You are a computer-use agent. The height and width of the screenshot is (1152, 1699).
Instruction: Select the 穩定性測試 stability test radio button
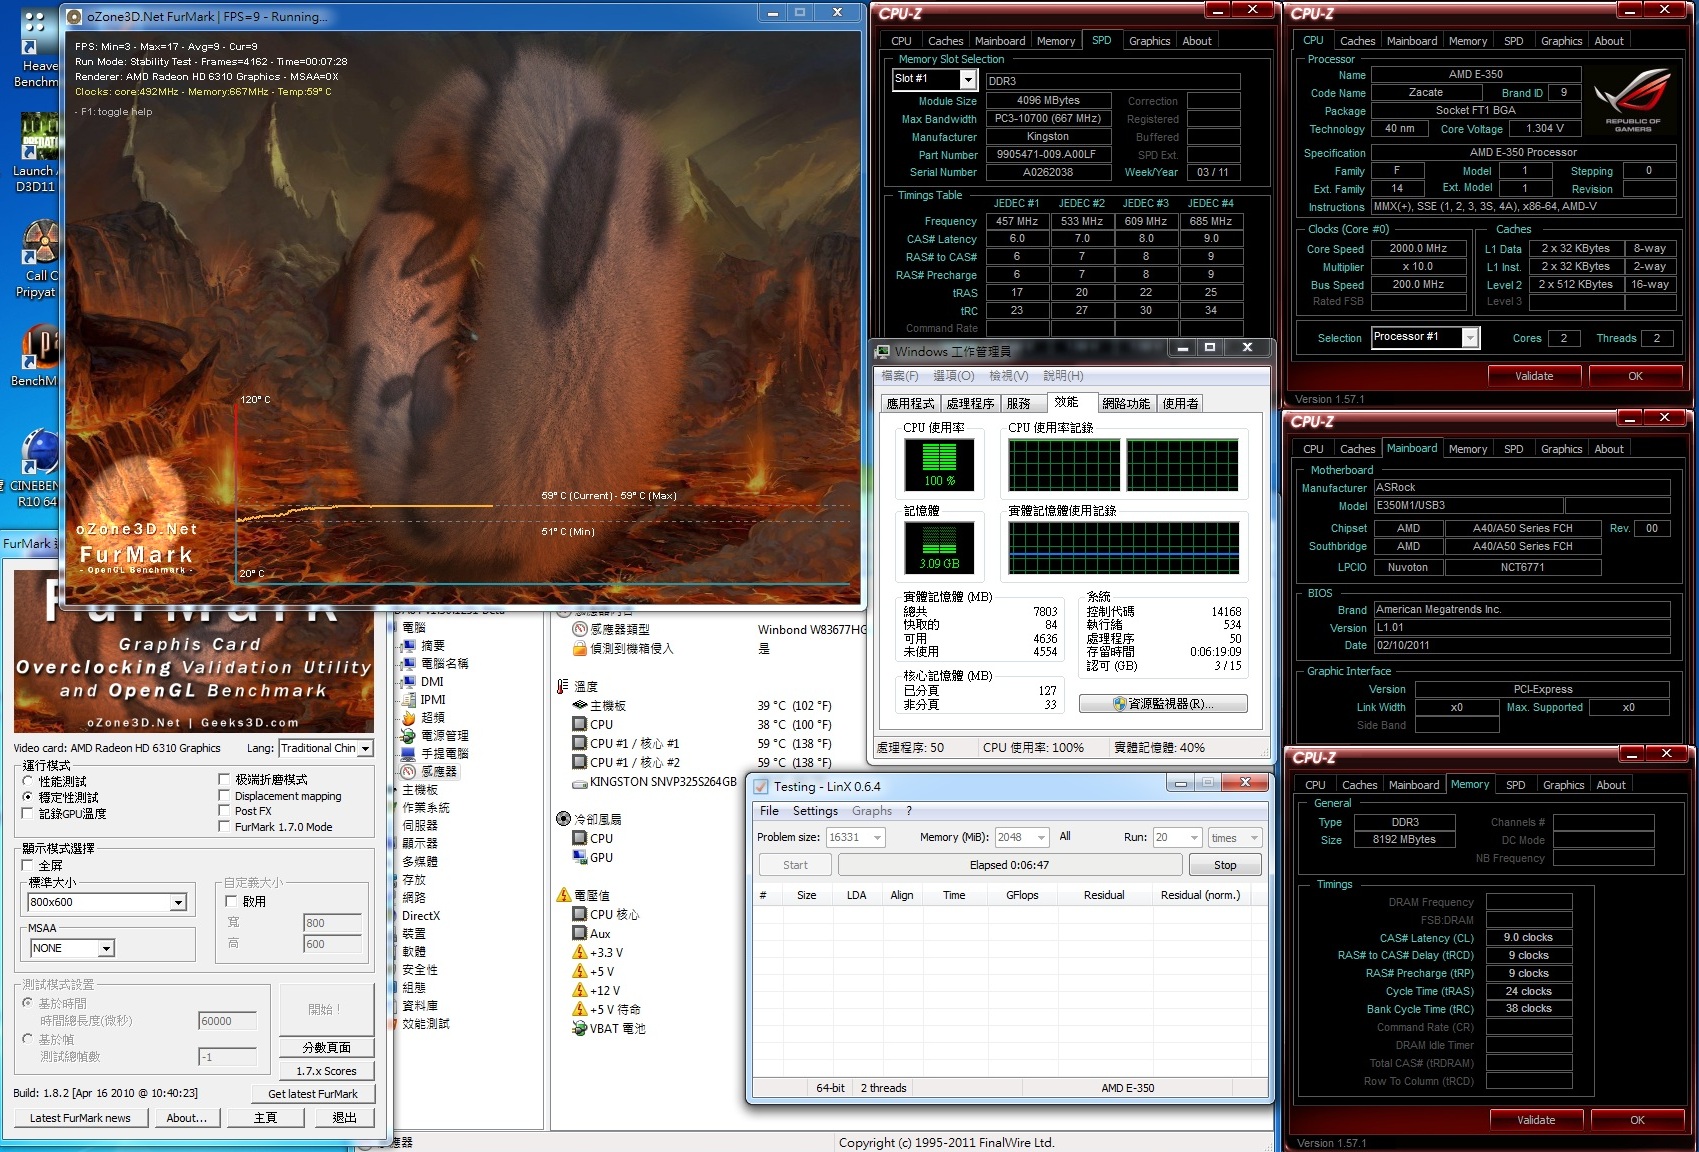coord(28,797)
